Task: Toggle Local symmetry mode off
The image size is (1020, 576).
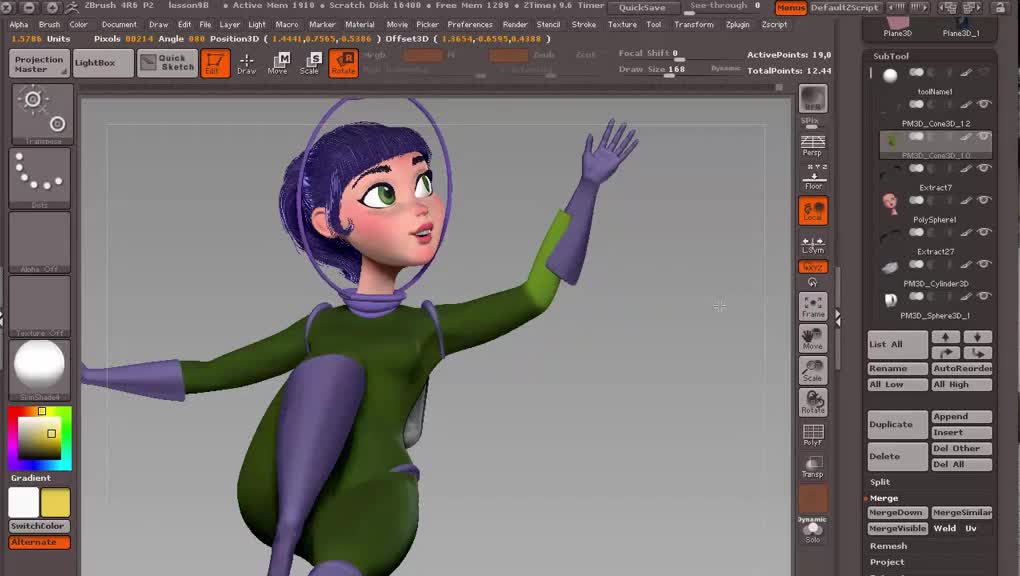Action: tap(813, 211)
